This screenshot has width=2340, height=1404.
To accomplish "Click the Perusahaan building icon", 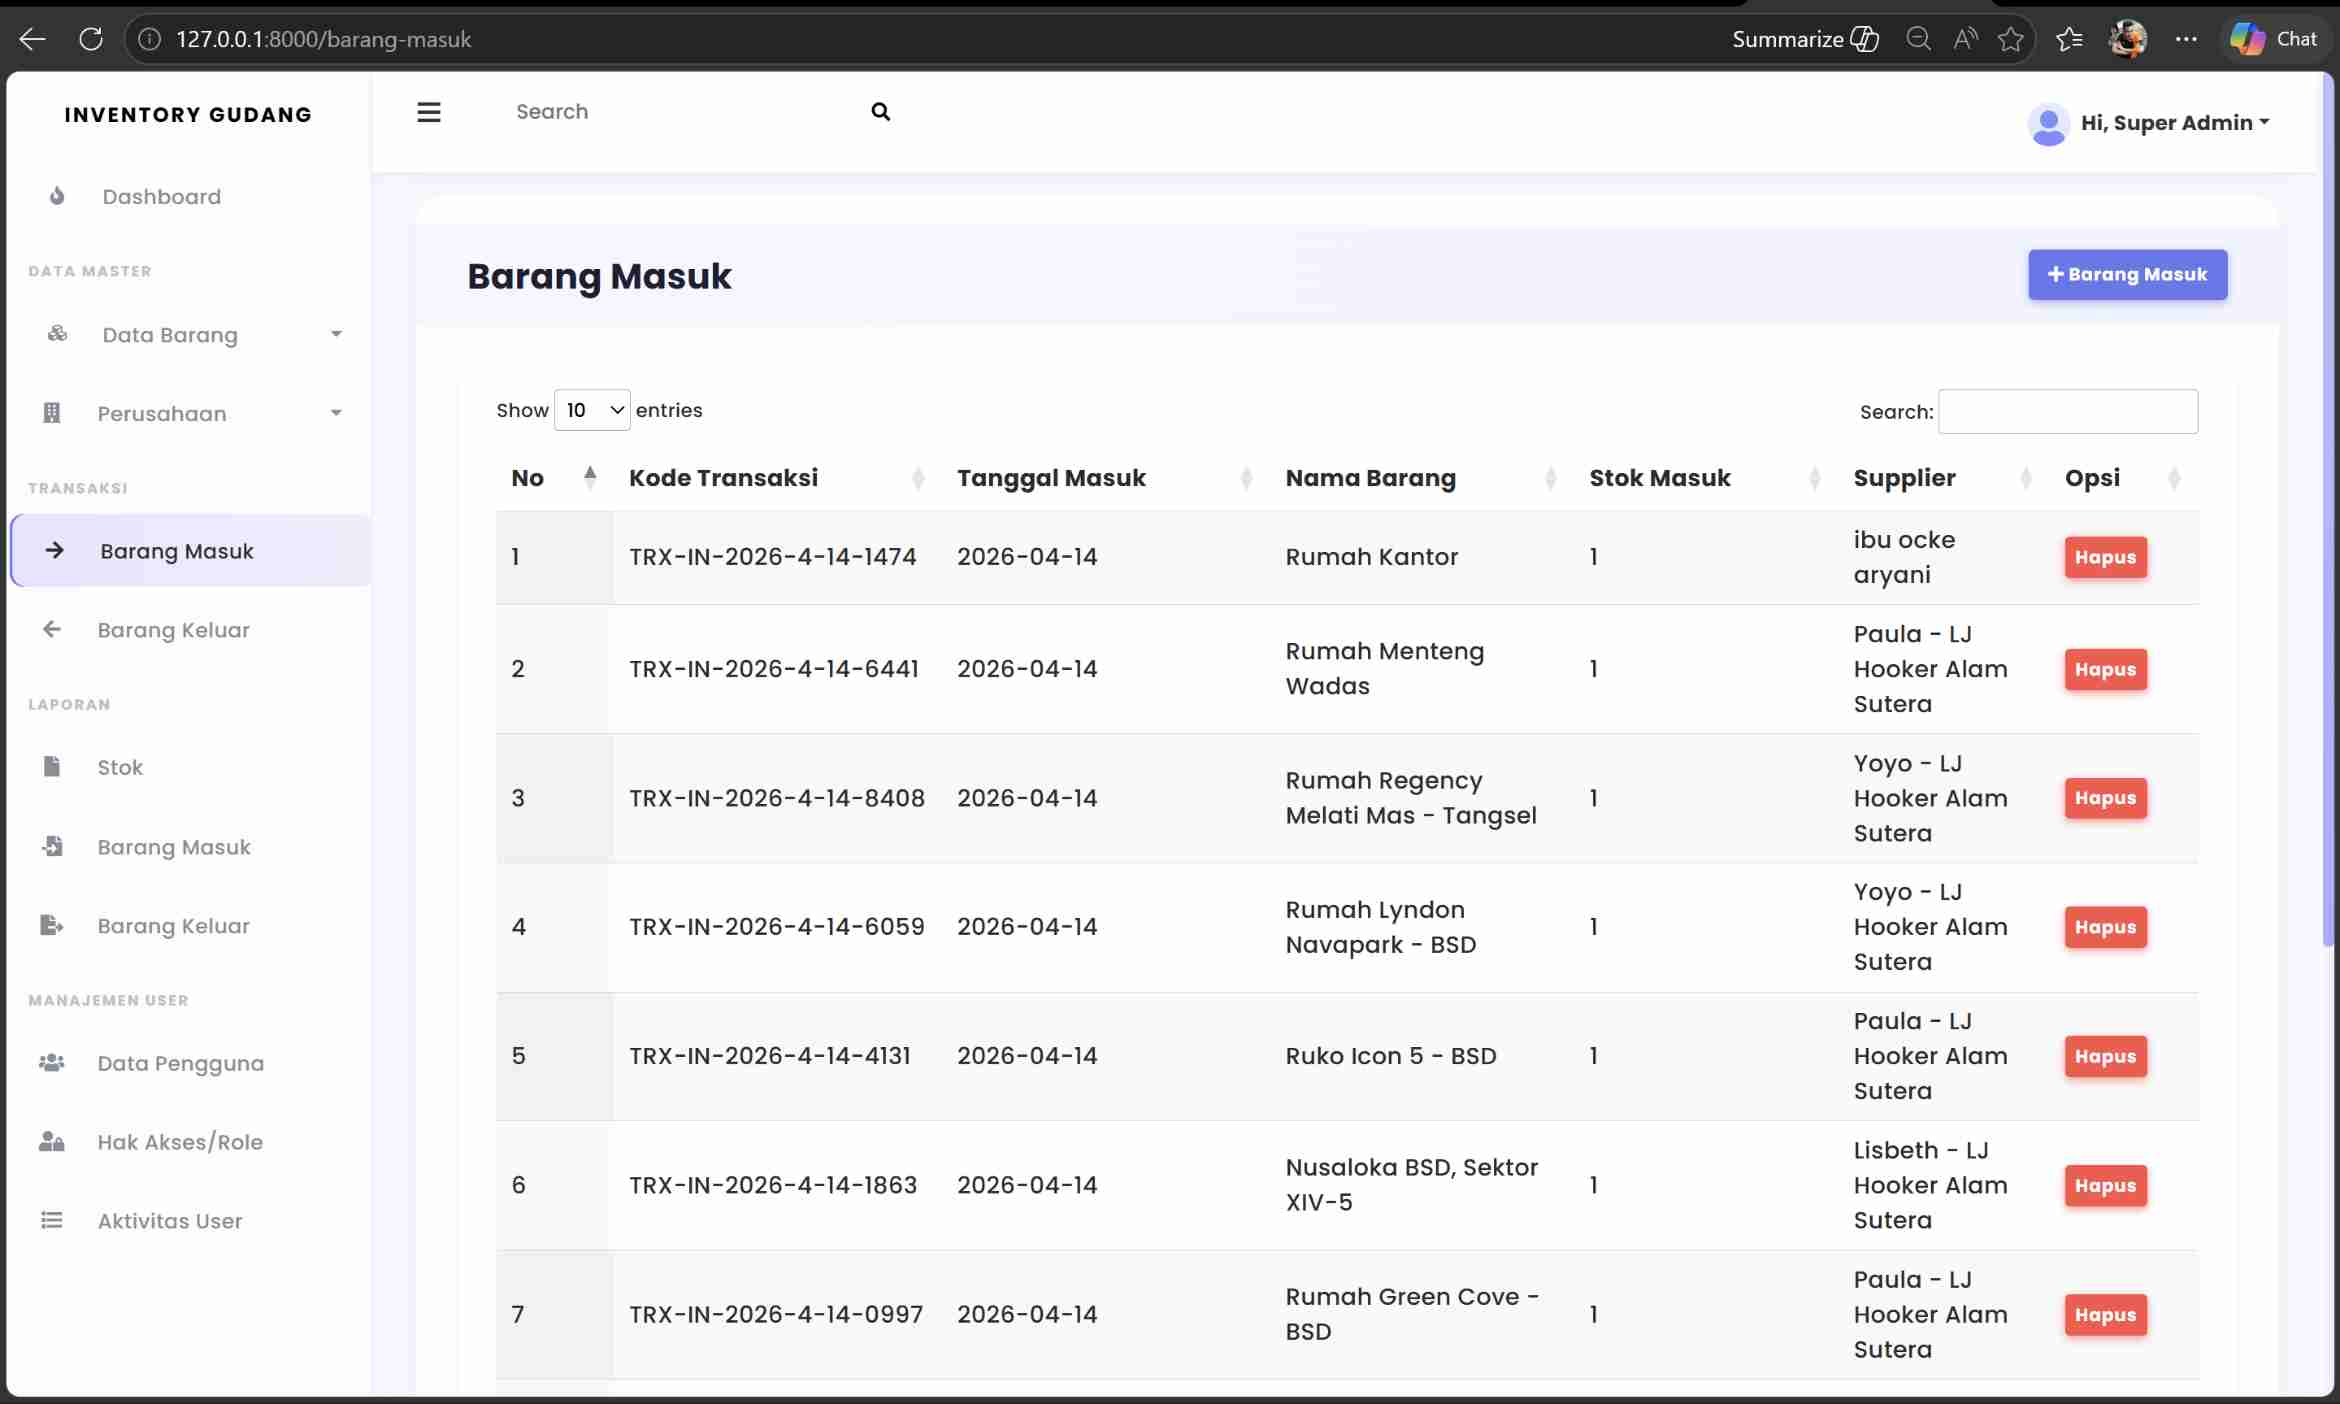I will pos(52,413).
